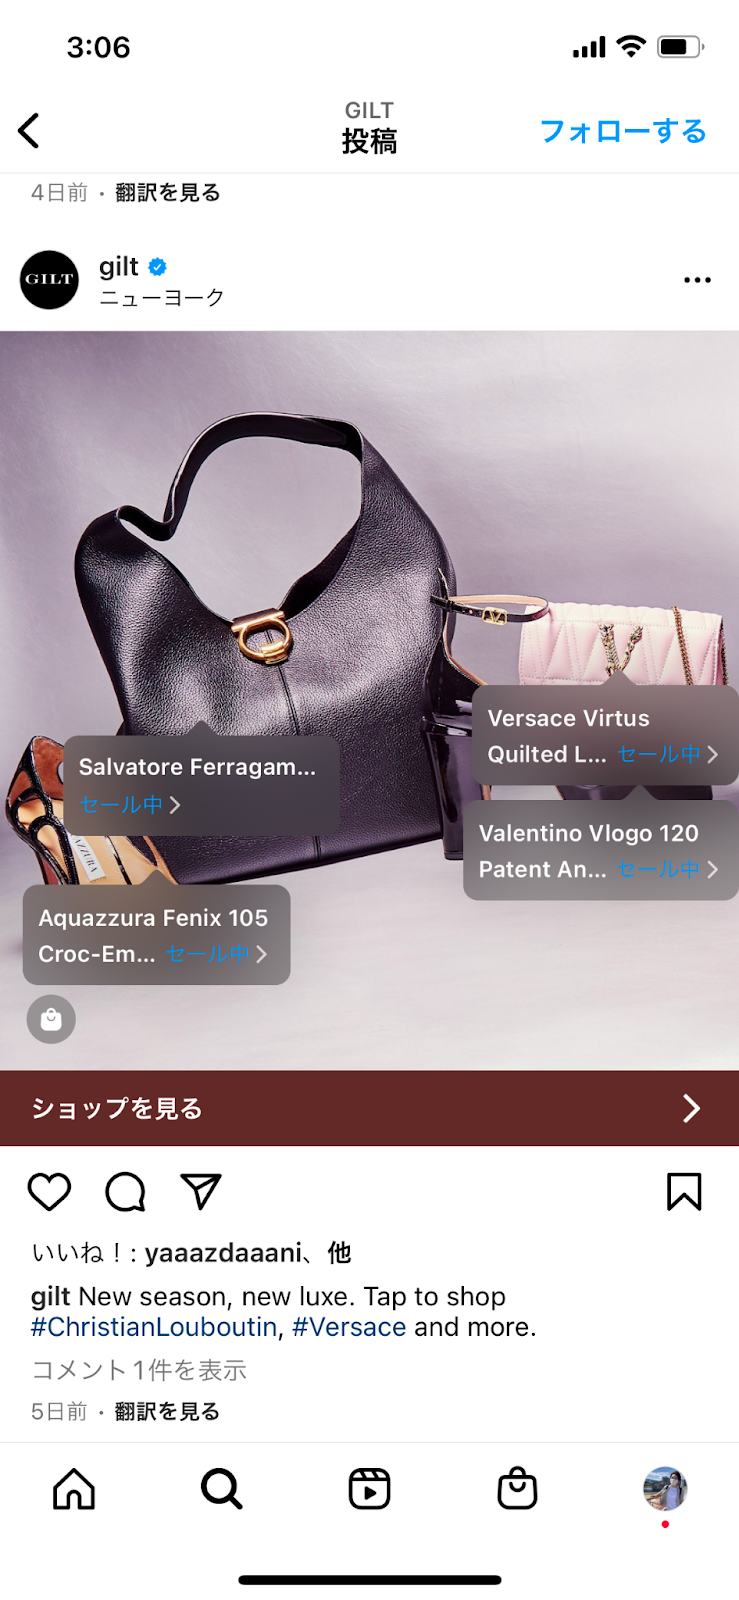Open Salvatore Ferragamo product tag
Screen dimensions: 739x1600
click(202, 785)
